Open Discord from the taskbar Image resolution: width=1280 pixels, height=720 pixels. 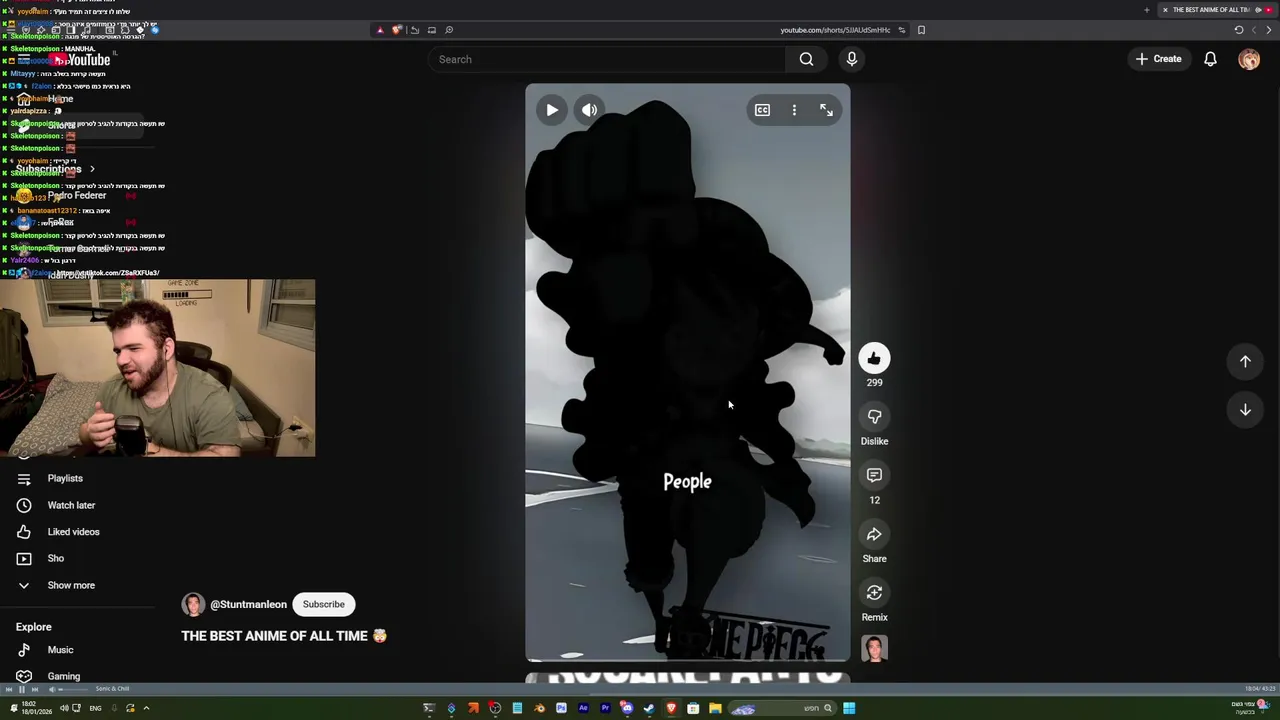pos(627,708)
